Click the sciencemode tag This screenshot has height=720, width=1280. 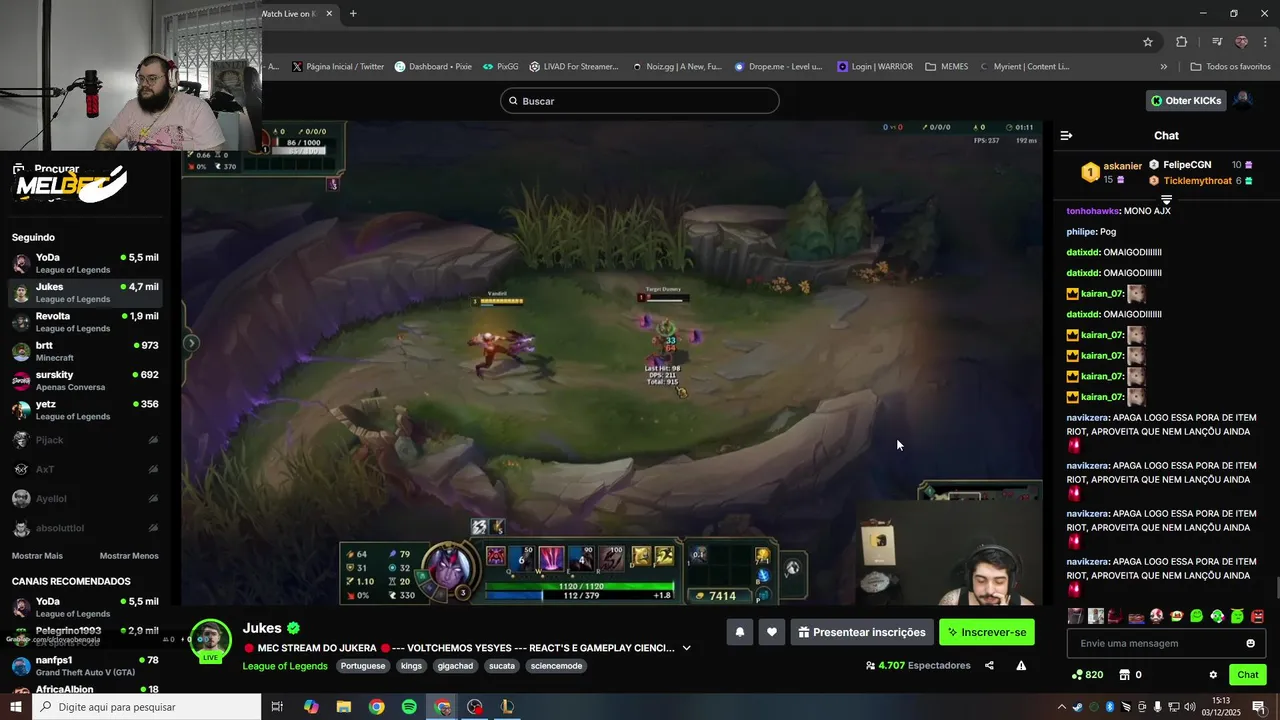(x=556, y=666)
